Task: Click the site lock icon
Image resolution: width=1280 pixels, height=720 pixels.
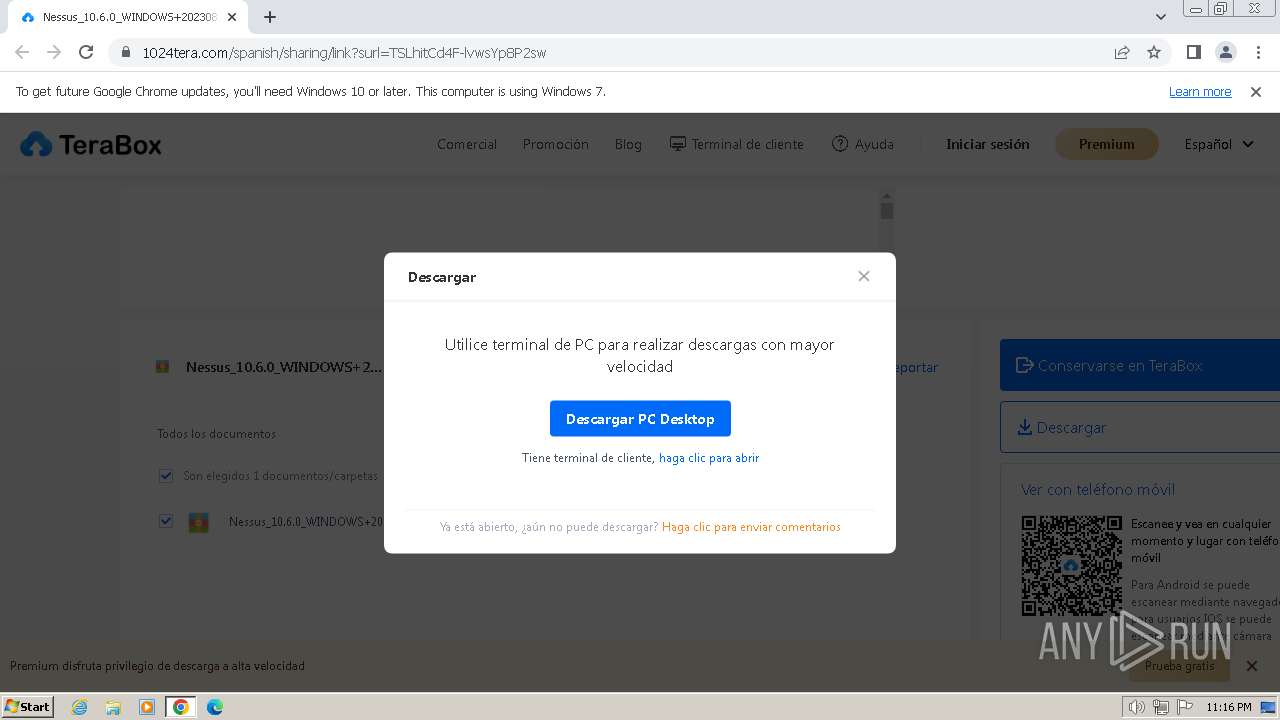Action: (126, 52)
